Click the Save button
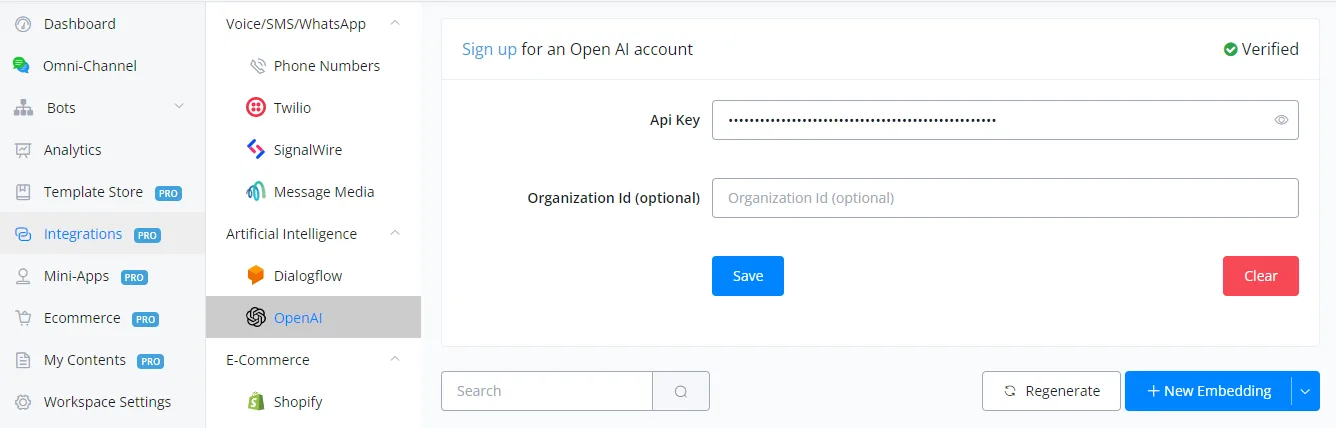The image size is (1336, 428). pyautogui.click(x=748, y=276)
